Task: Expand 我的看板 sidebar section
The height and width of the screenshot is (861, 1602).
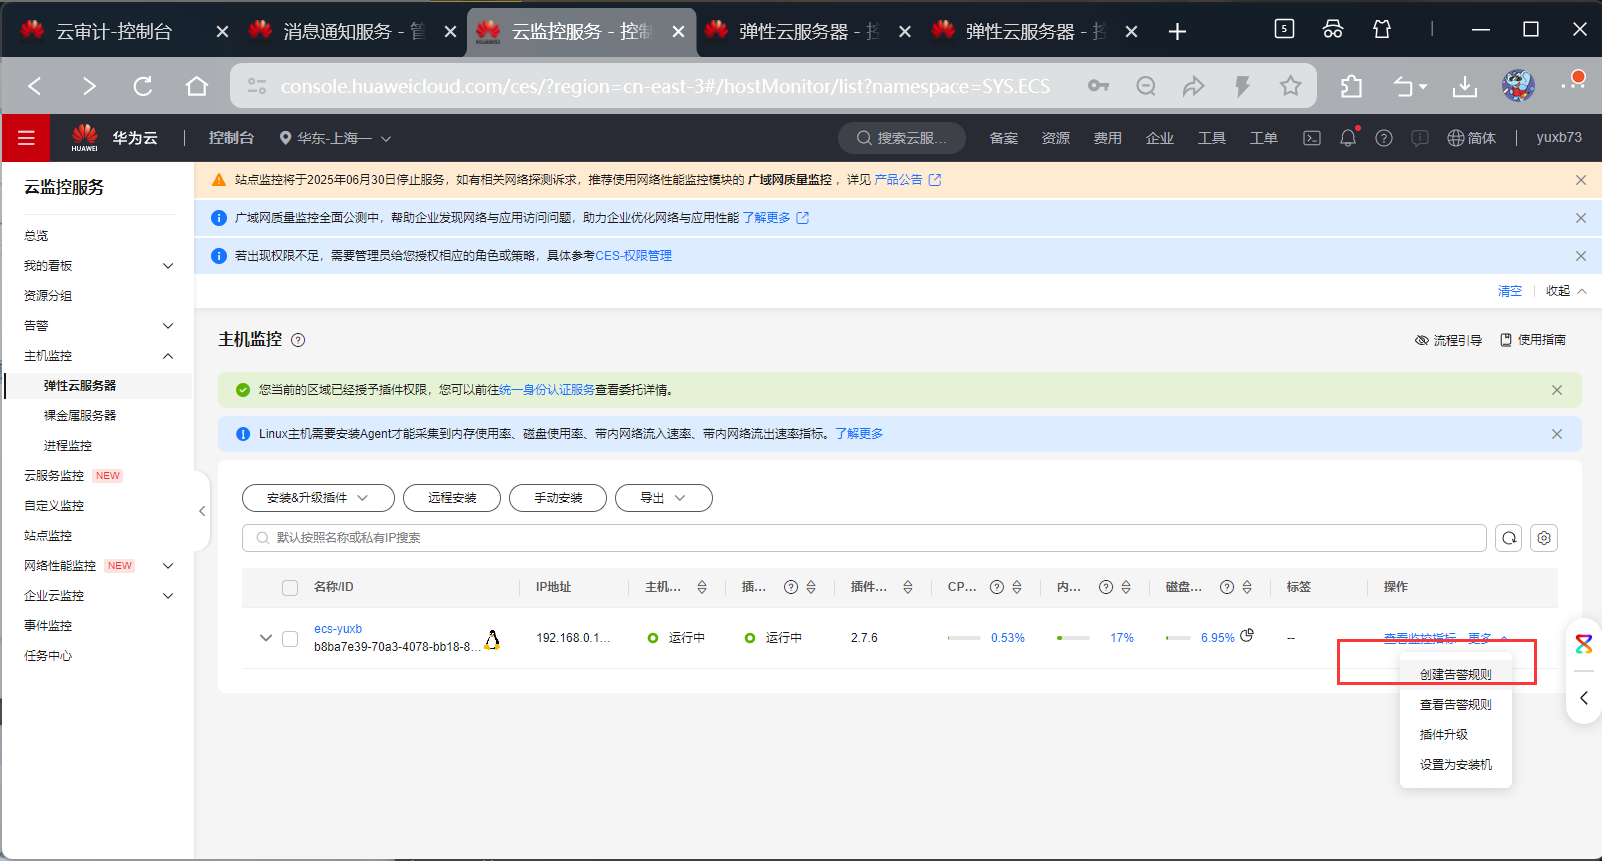Action: pos(168,266)
